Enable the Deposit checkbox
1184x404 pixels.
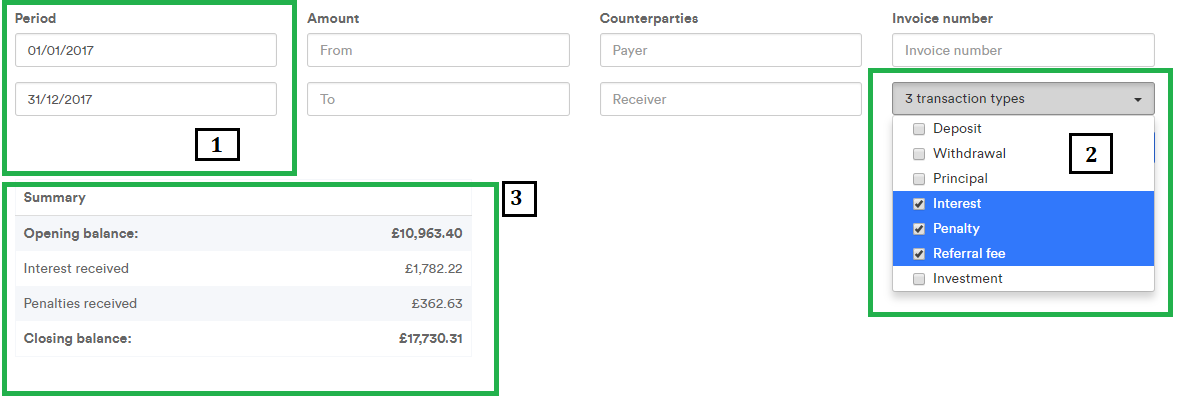click(x=919, y=129)
